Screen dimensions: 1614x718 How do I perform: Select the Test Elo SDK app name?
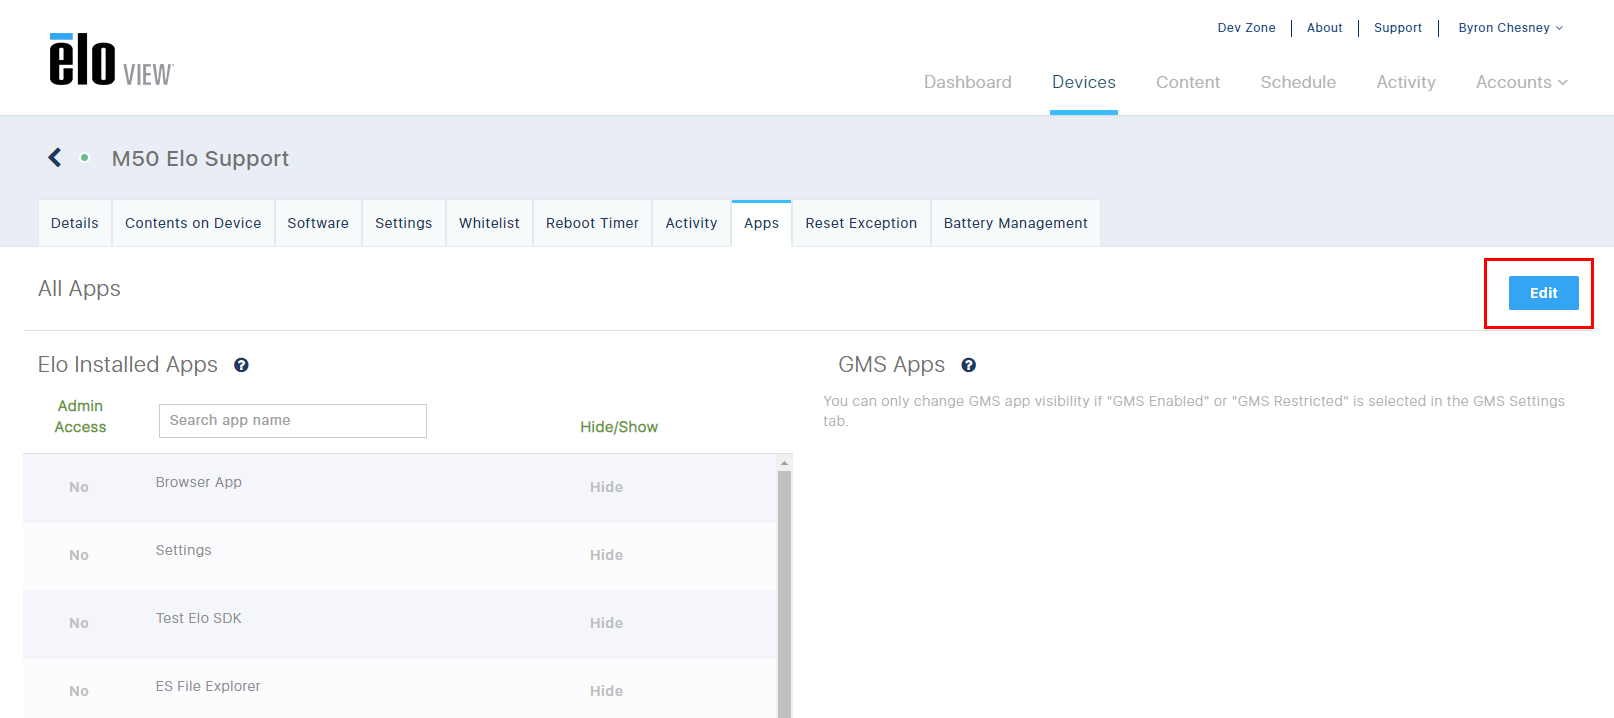[199, 618]
